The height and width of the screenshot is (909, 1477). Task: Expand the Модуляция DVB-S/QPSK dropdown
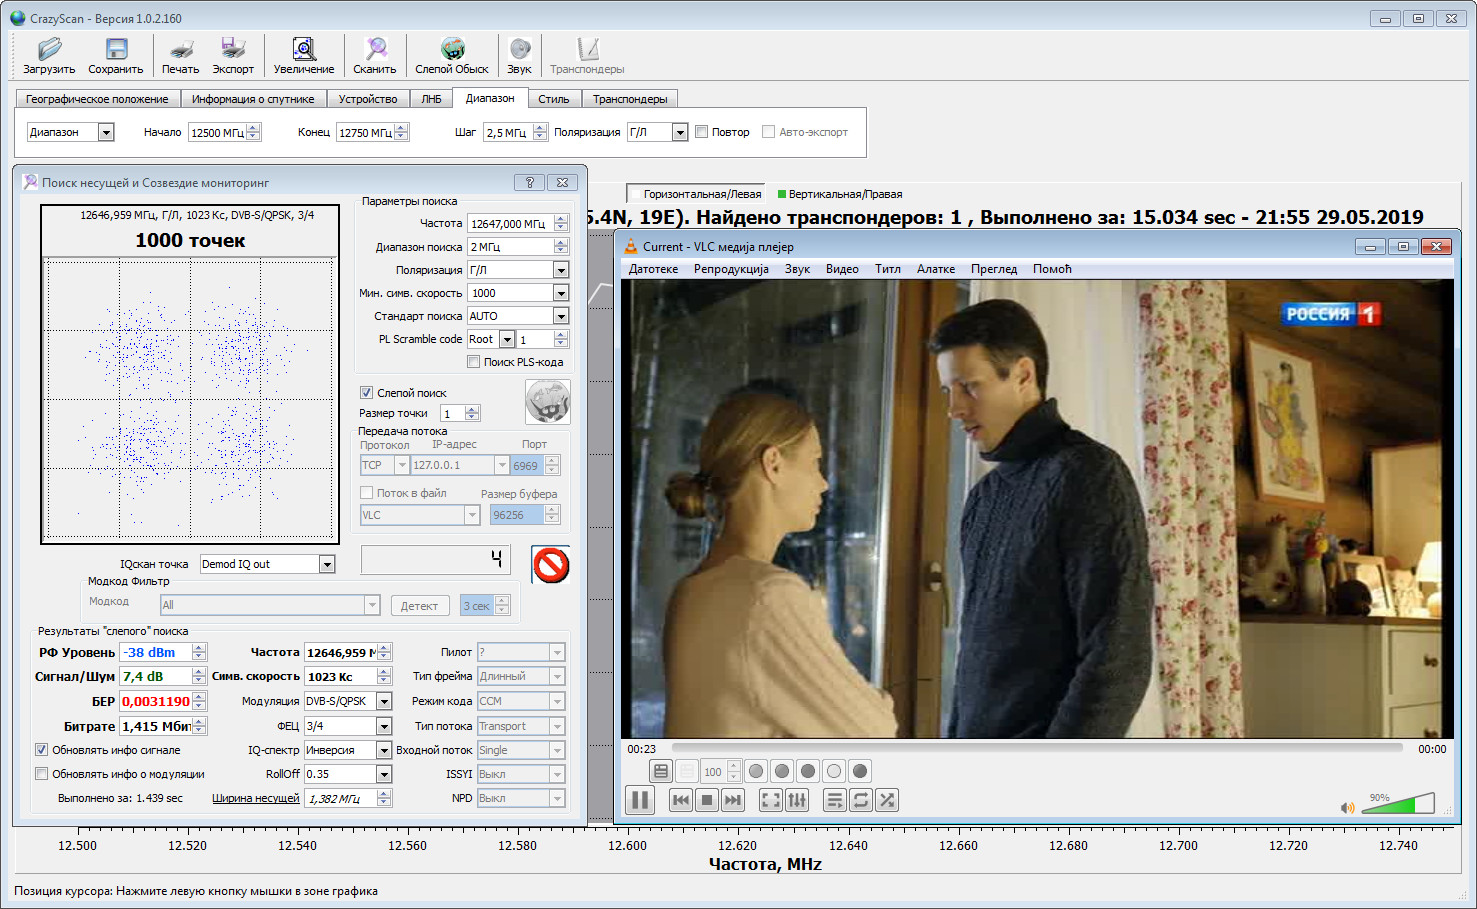pyautogui.click(x=384, y=702)
